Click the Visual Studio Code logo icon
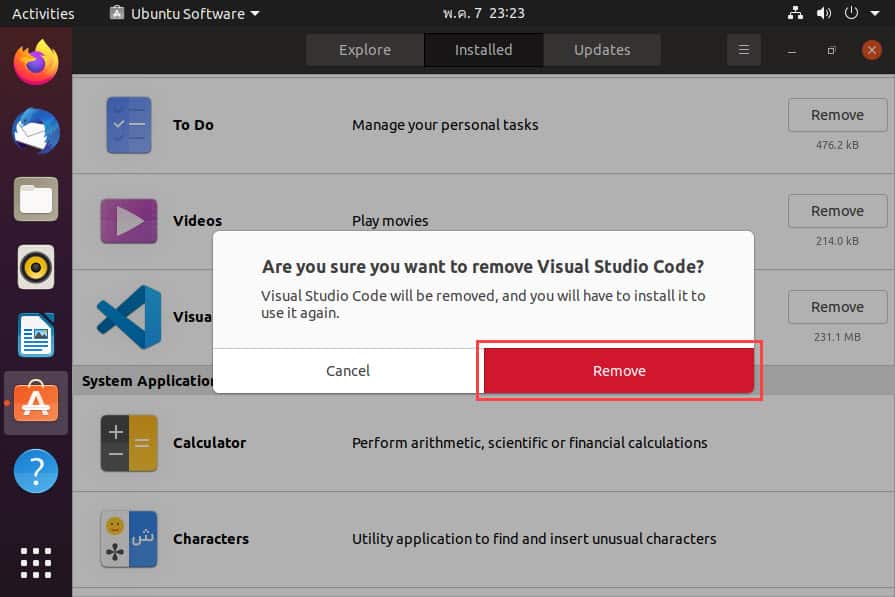895x597 pixels. coord(129,316)
